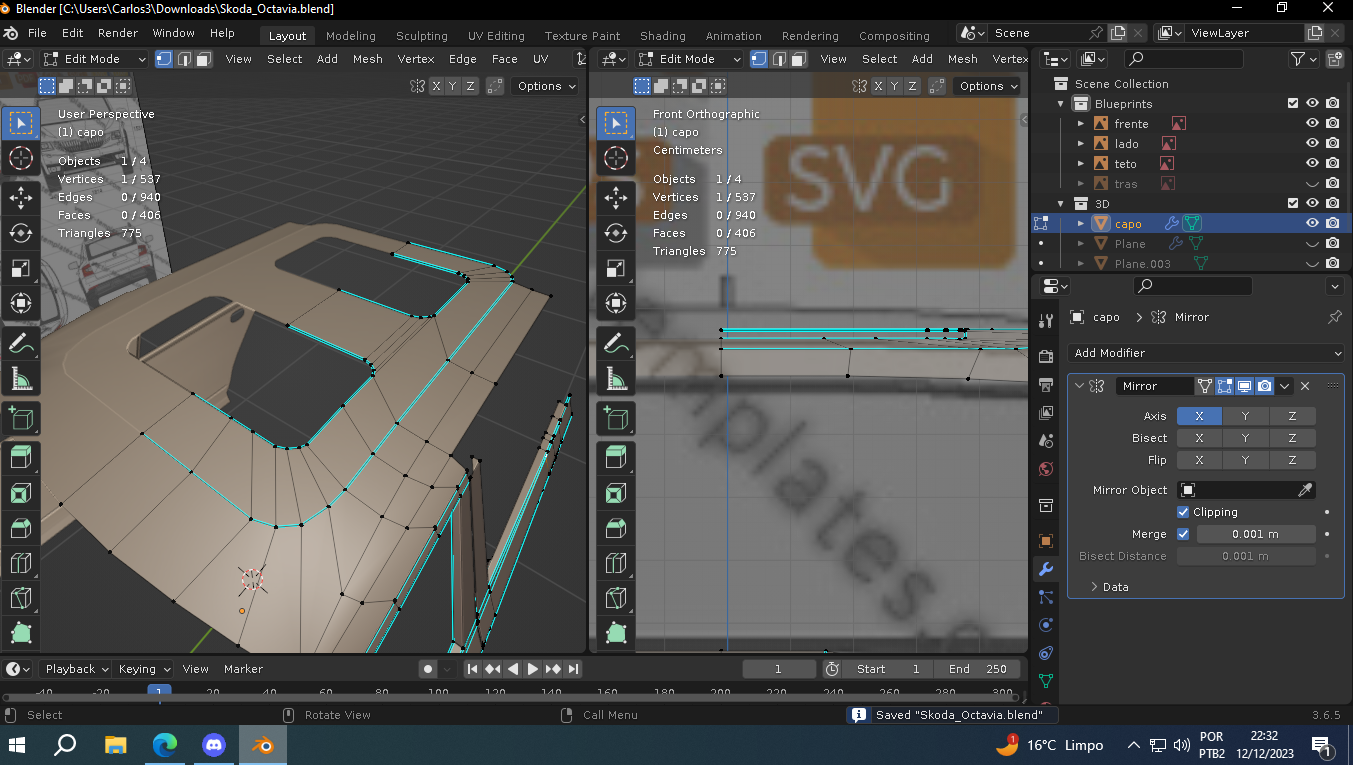Viewport: 1353px width, 765px height.
Task: Click the Merge distance 0.001 m field
Action: tap(1256, 534)
